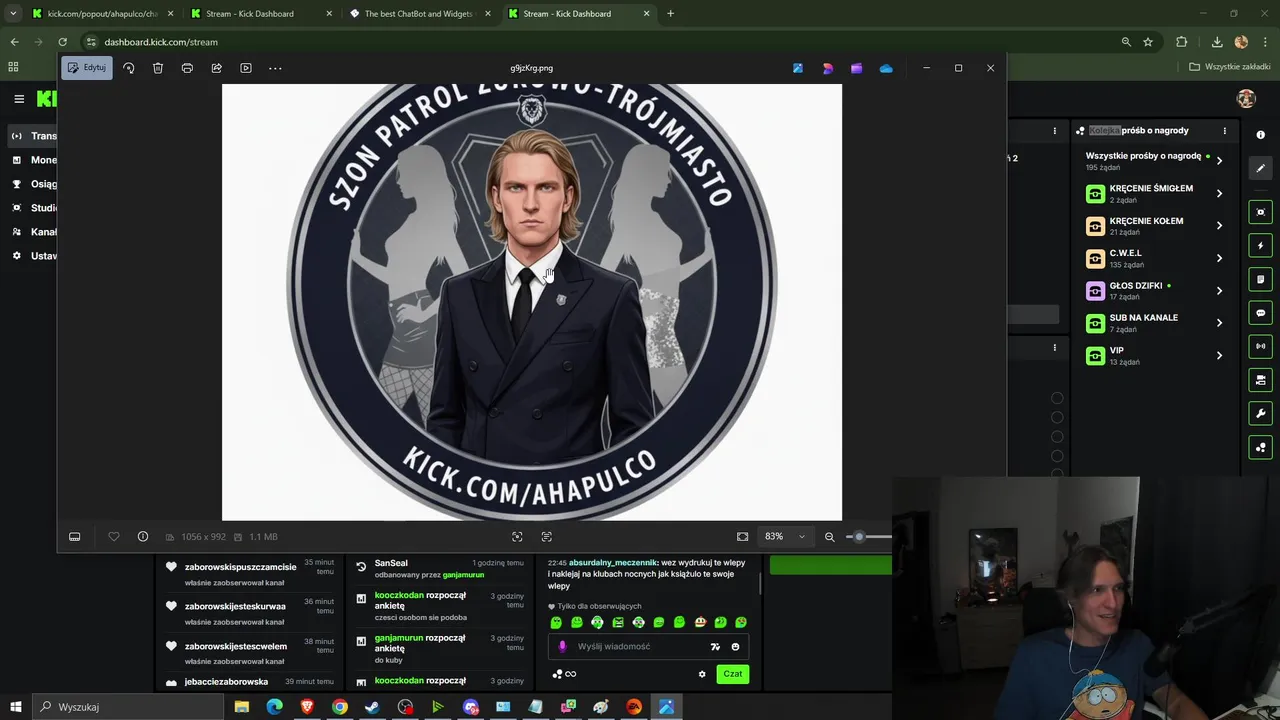Mark the image as favorite with heart
The width and height of the screenshot is (1280, 720).
(114, 537)
